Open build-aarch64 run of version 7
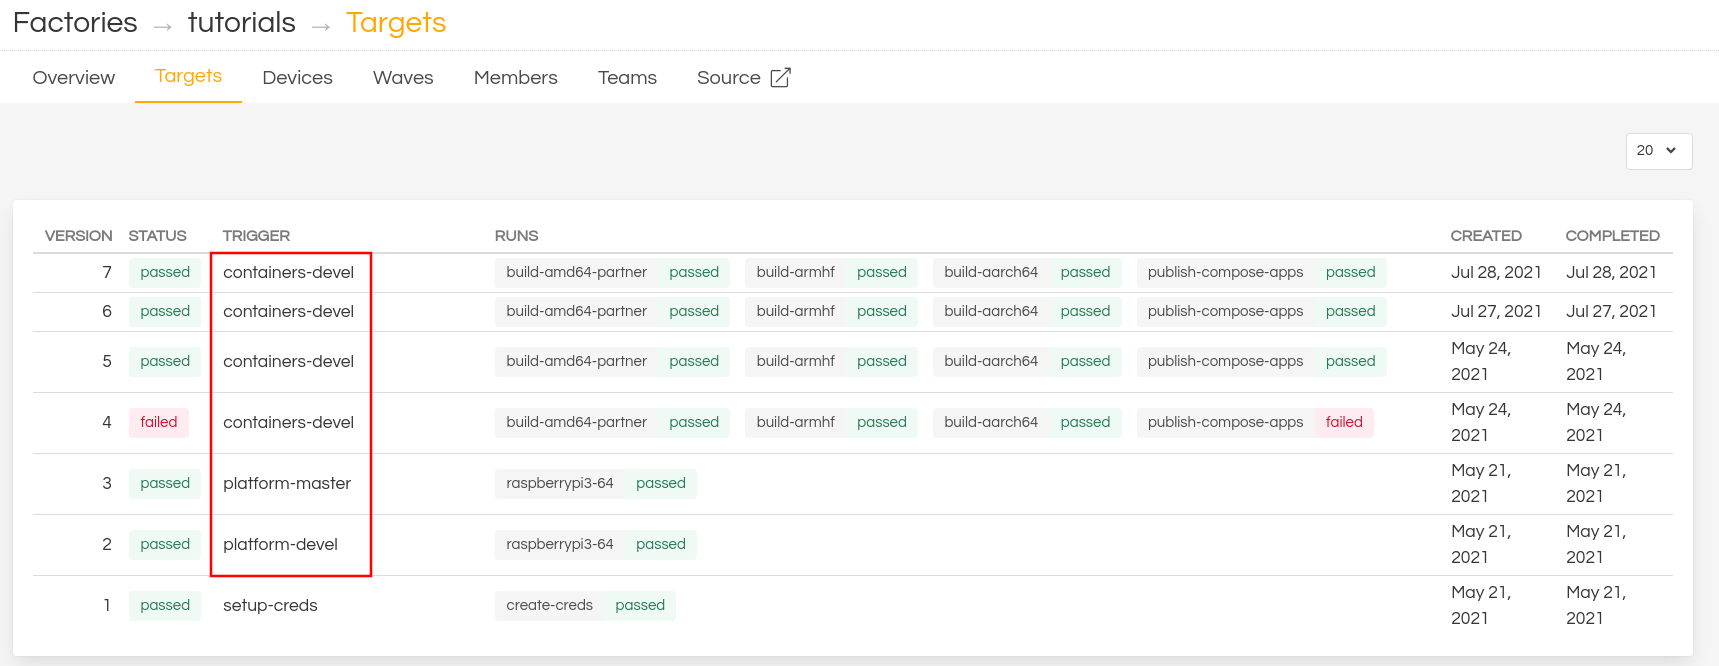This screenshot has height=666, width=1719. [1027, 272]
